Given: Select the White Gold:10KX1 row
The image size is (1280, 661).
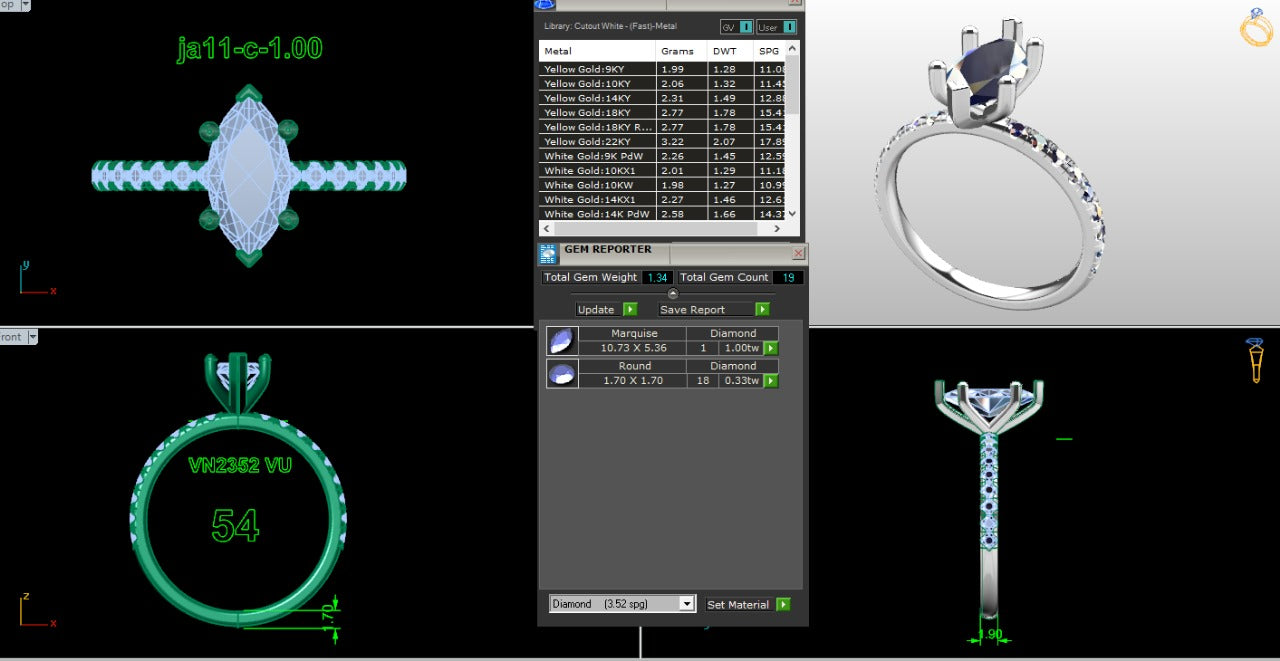Looking at the screenshot, I should (662, 171).
